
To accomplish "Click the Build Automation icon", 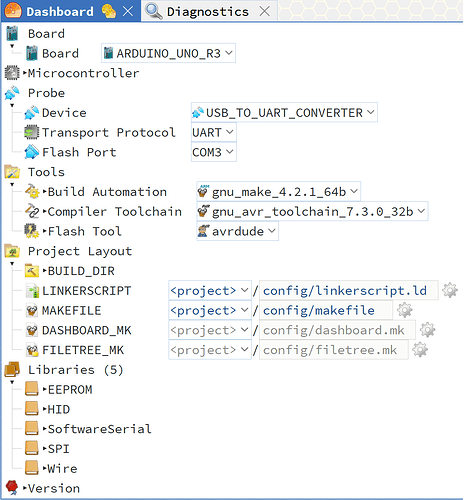I will click(32, 192).
